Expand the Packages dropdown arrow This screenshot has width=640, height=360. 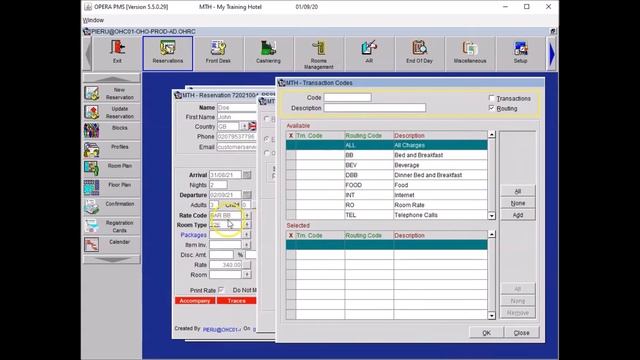(247, 235)
